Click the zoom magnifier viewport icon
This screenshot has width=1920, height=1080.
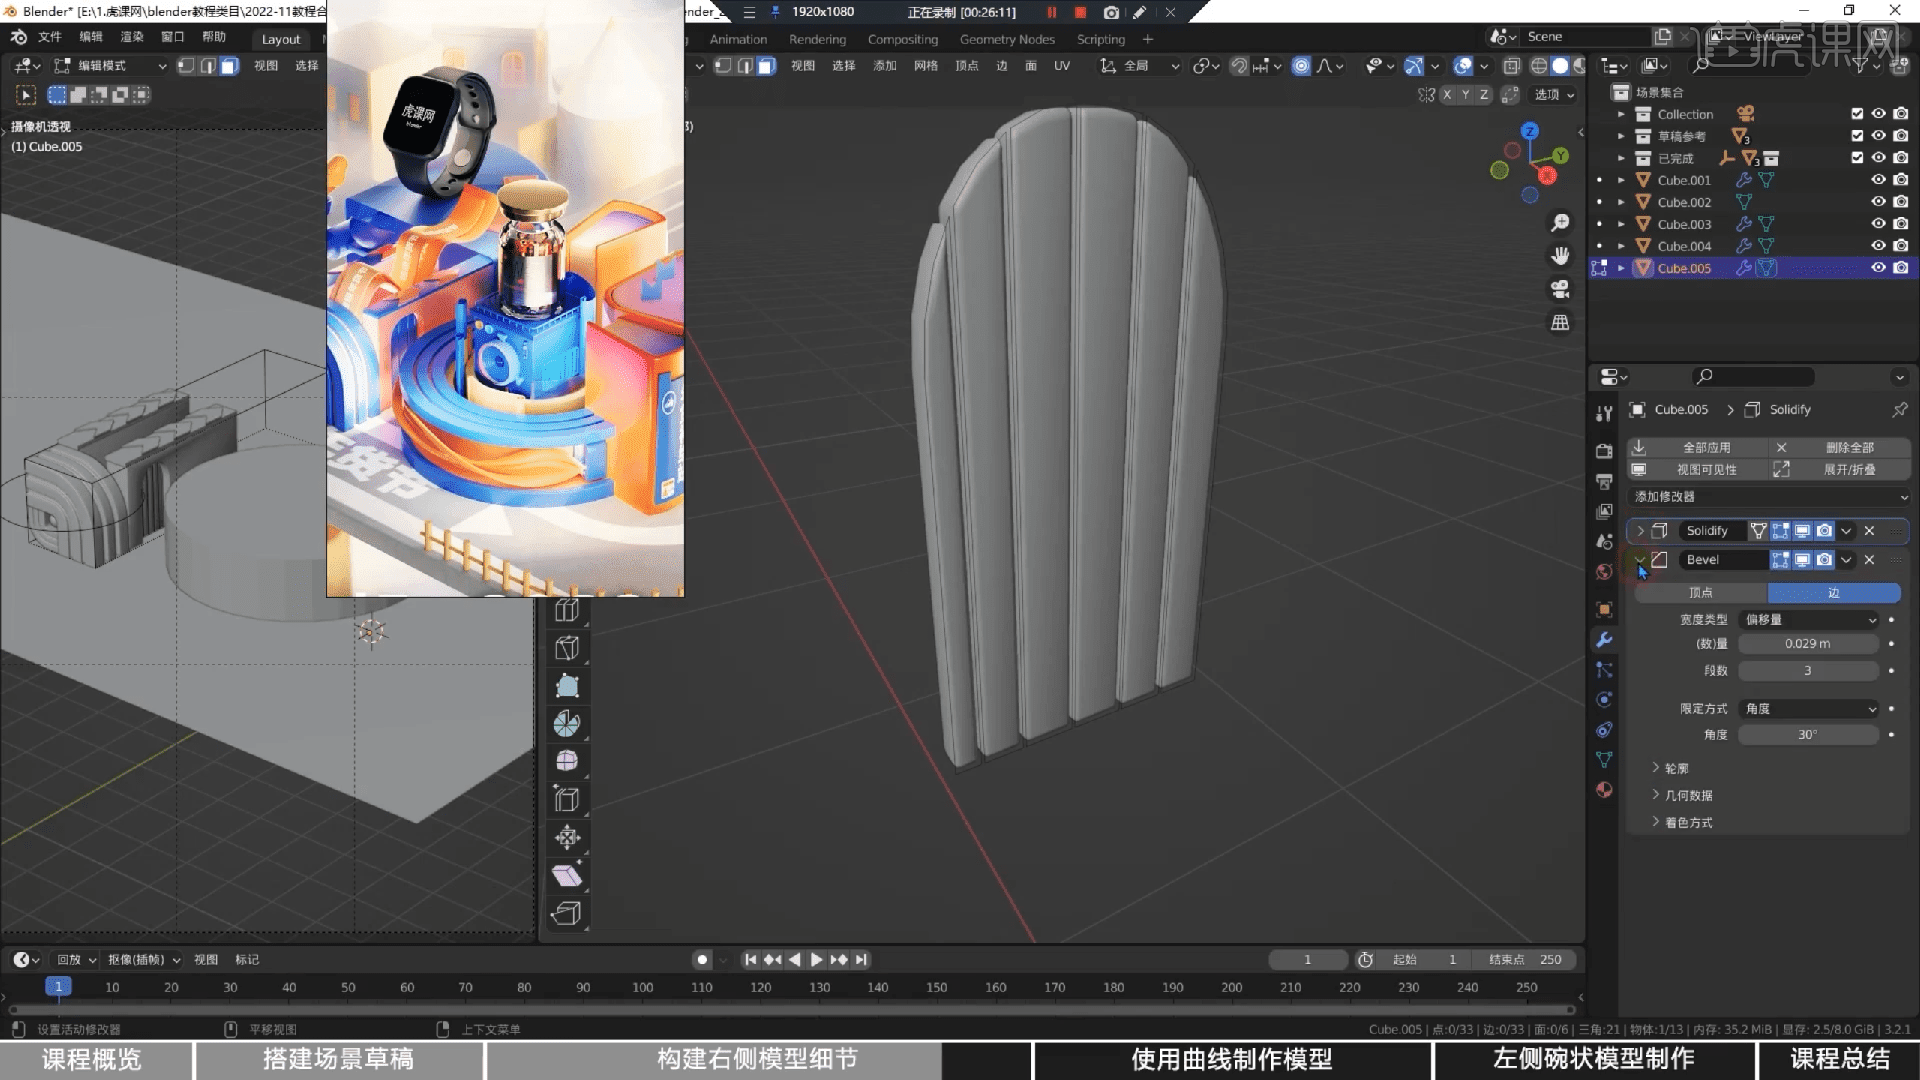(1560, 222)
